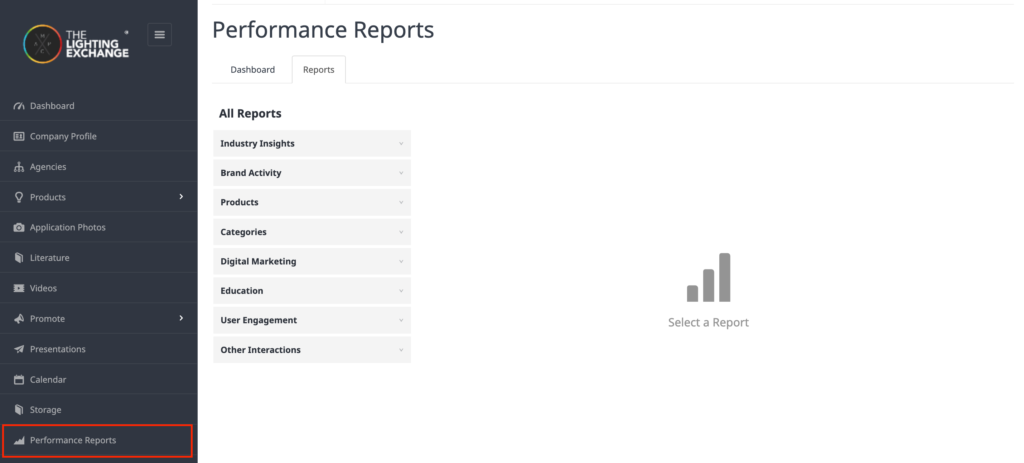
Task: Click the Application Photos camera icon
Action: [19, 227]
